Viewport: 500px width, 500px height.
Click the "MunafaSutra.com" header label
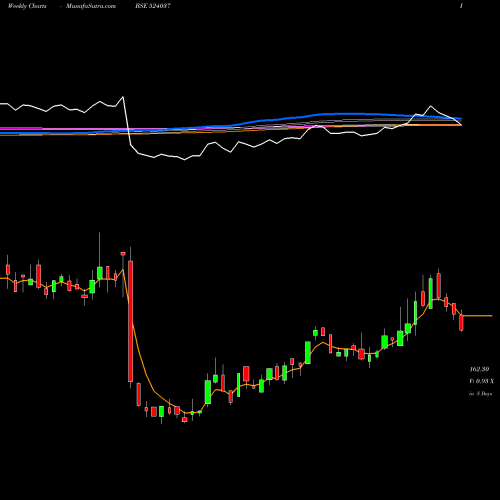pos(91,6)
